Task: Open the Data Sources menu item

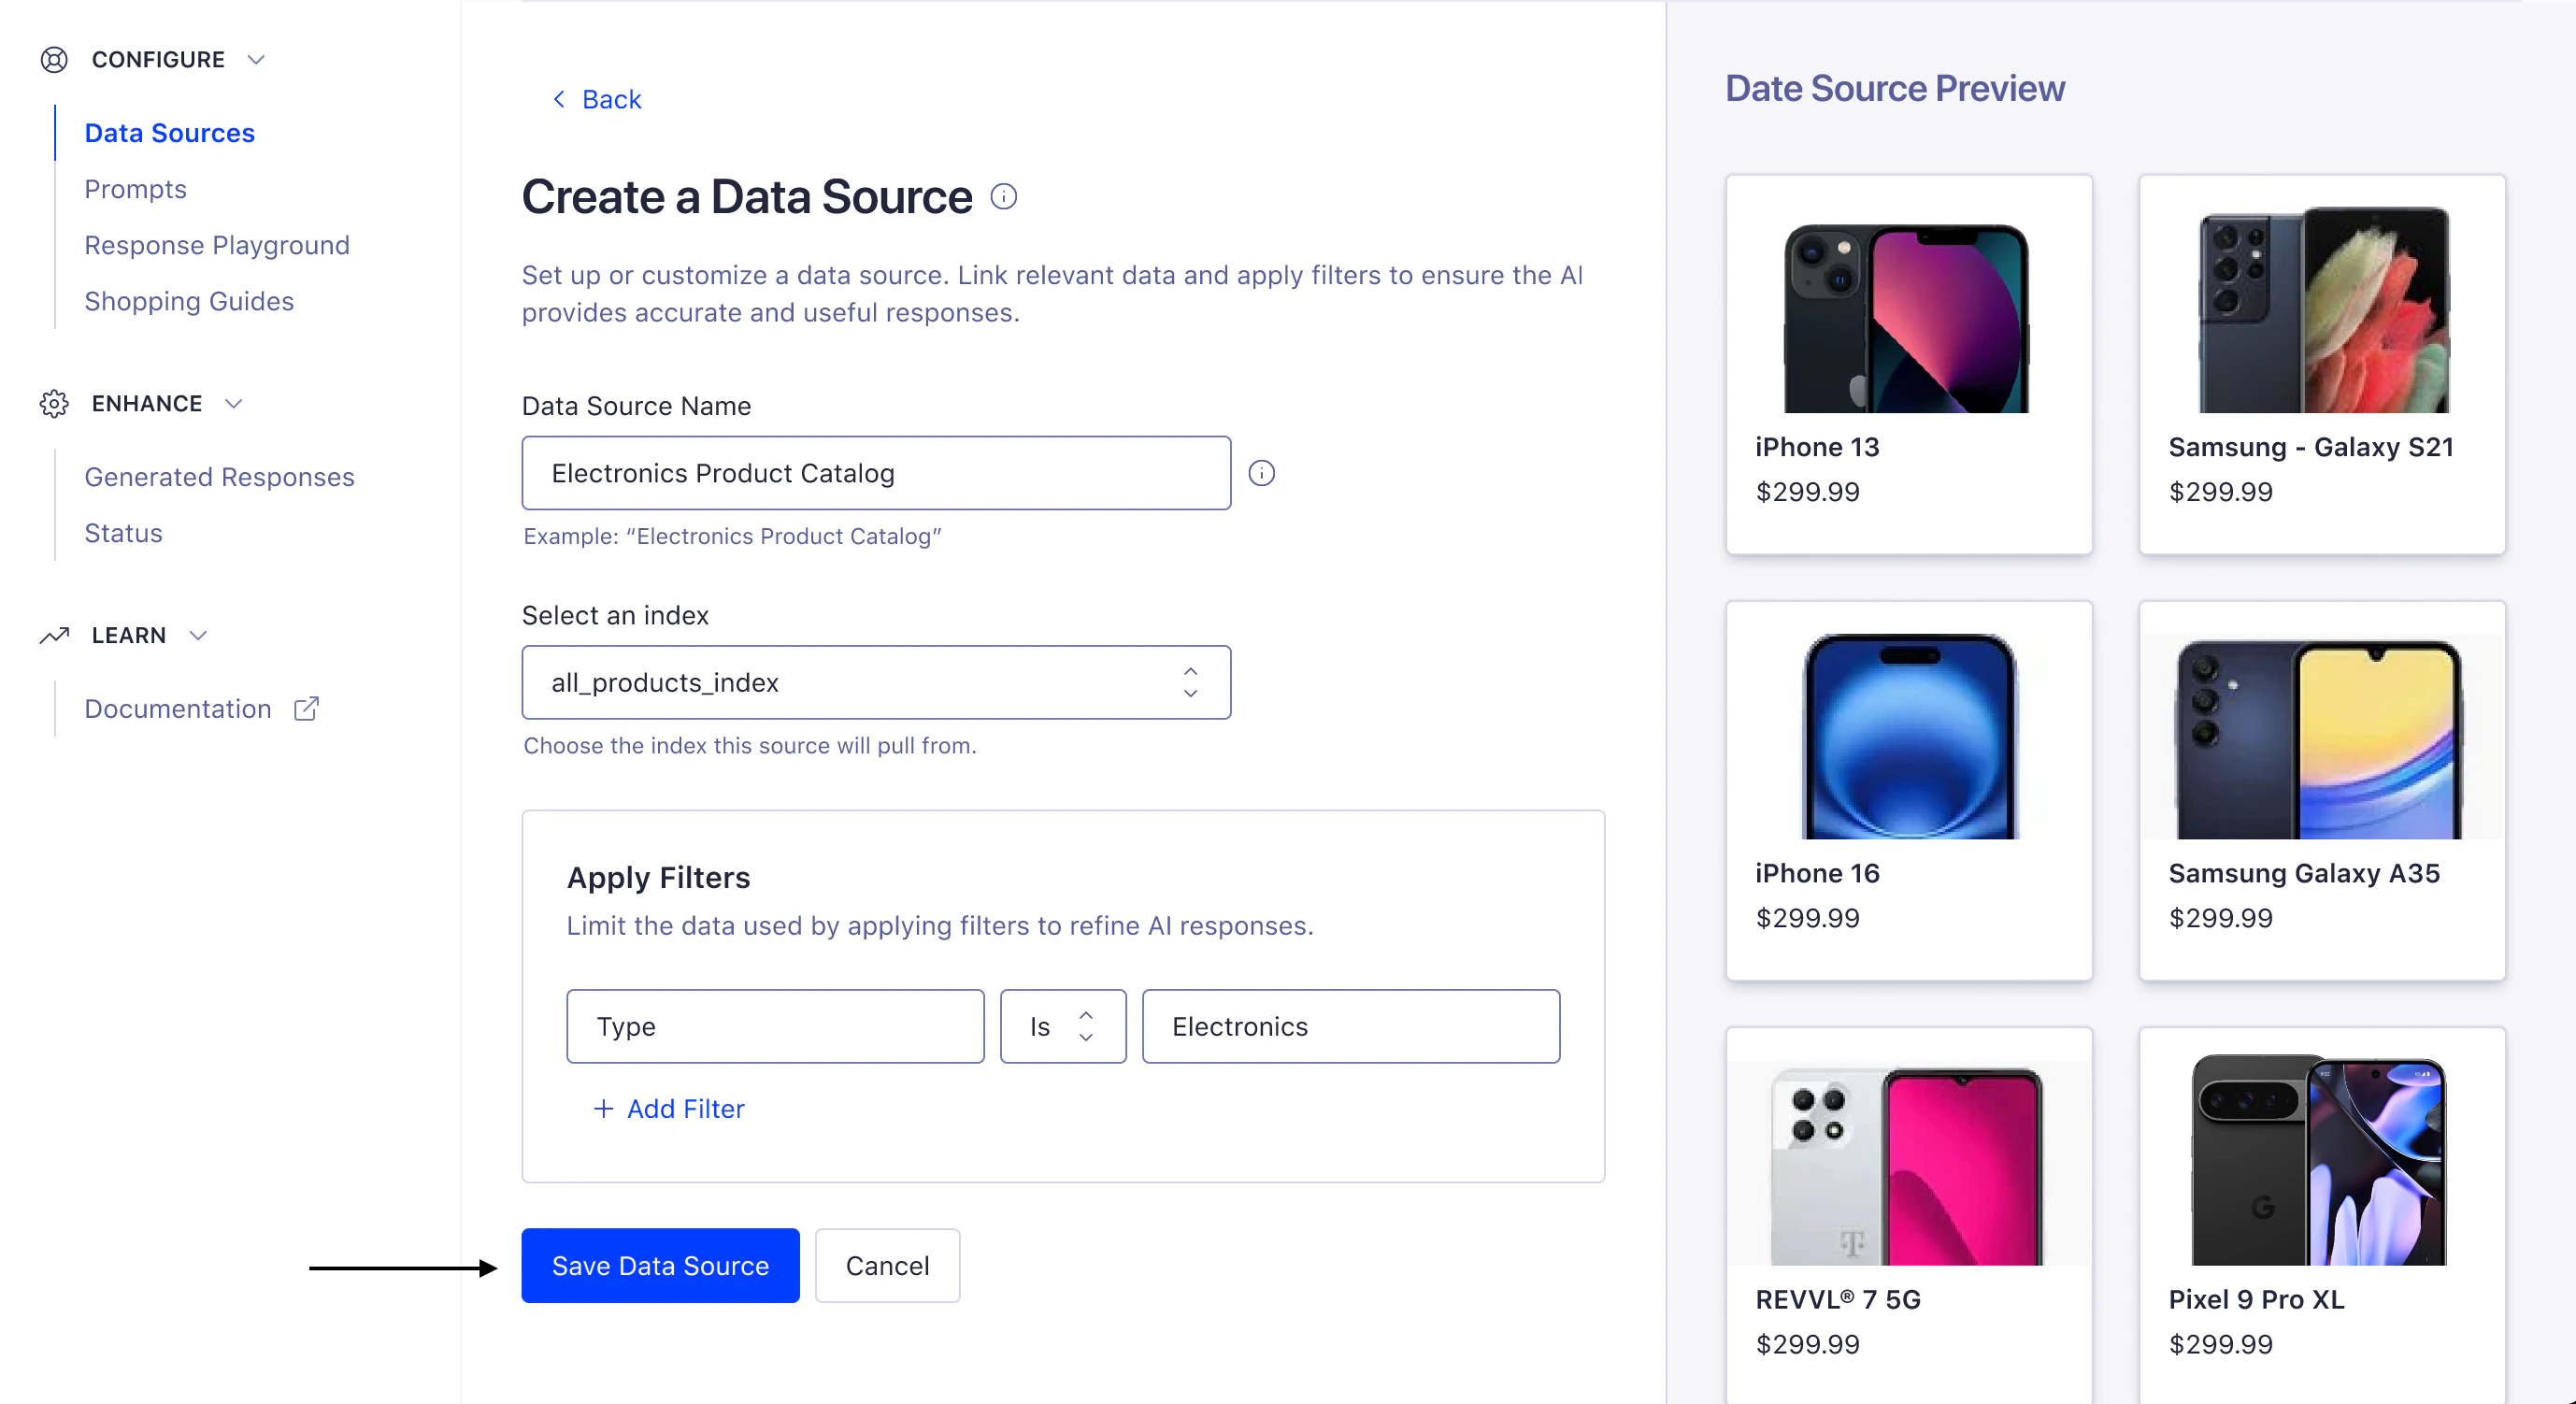Action: click(169, 133)
